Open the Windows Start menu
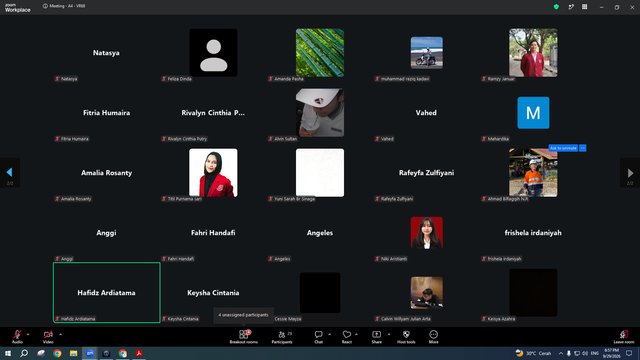 coord(8,353)
